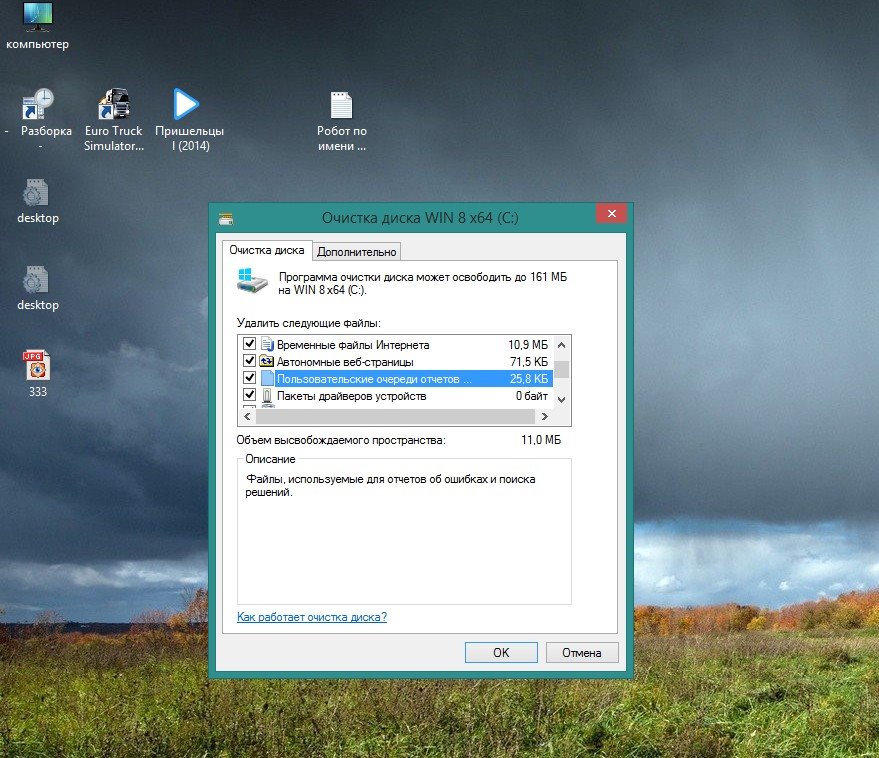The image size is (879, 758).
Task: Open the Разборка shortcut icon
Action: coord(39,105)
